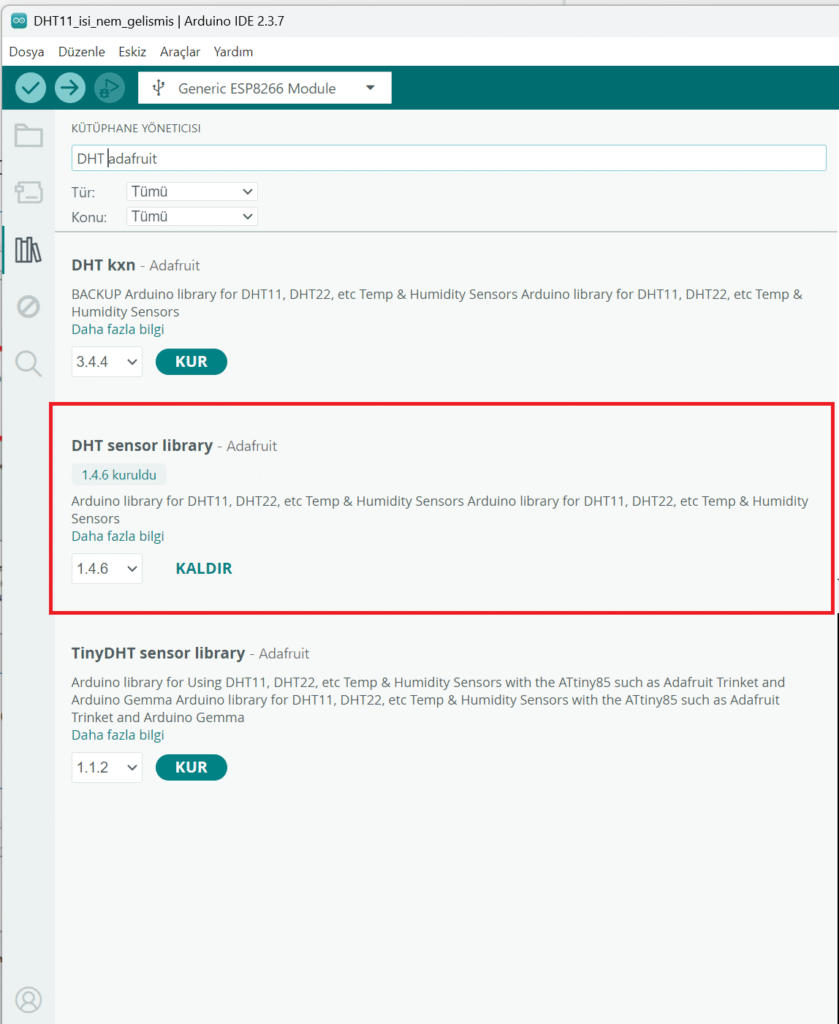Image resolution: width=839 pixels, height=1024 pixels.
Task: Open the Debug sidebar icon
Action: click(x=28, y=307)
